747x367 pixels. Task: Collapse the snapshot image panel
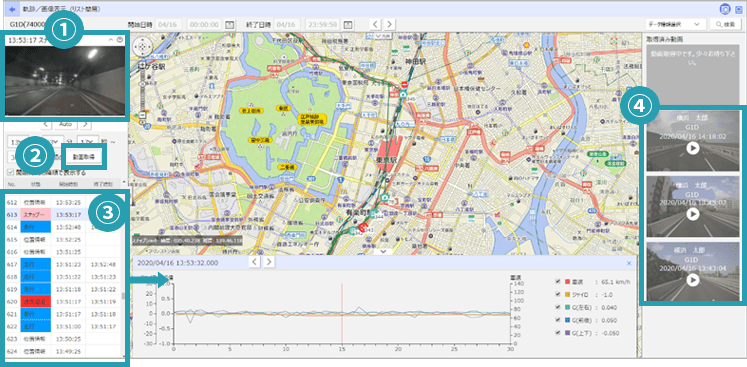pos(111,41)
